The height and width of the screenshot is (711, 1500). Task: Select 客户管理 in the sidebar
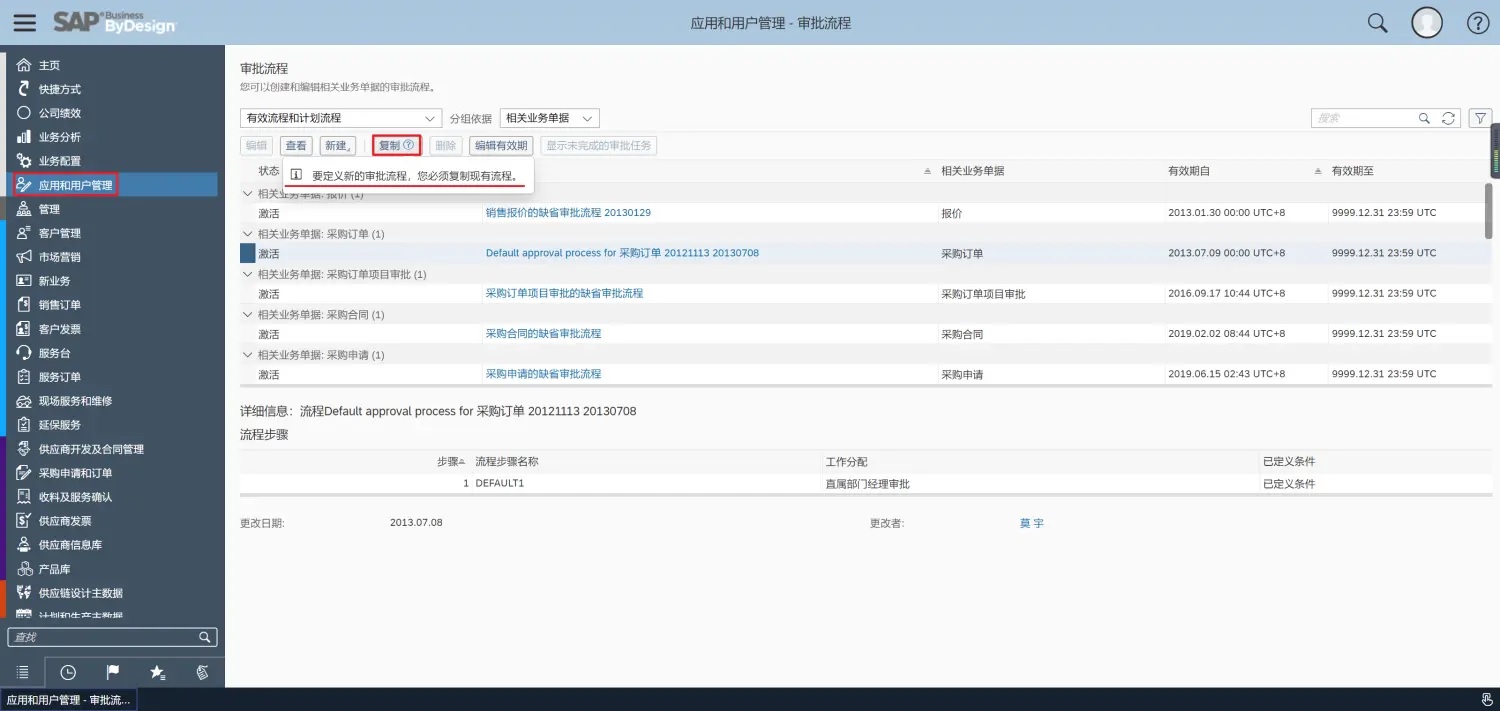(60, 233)
